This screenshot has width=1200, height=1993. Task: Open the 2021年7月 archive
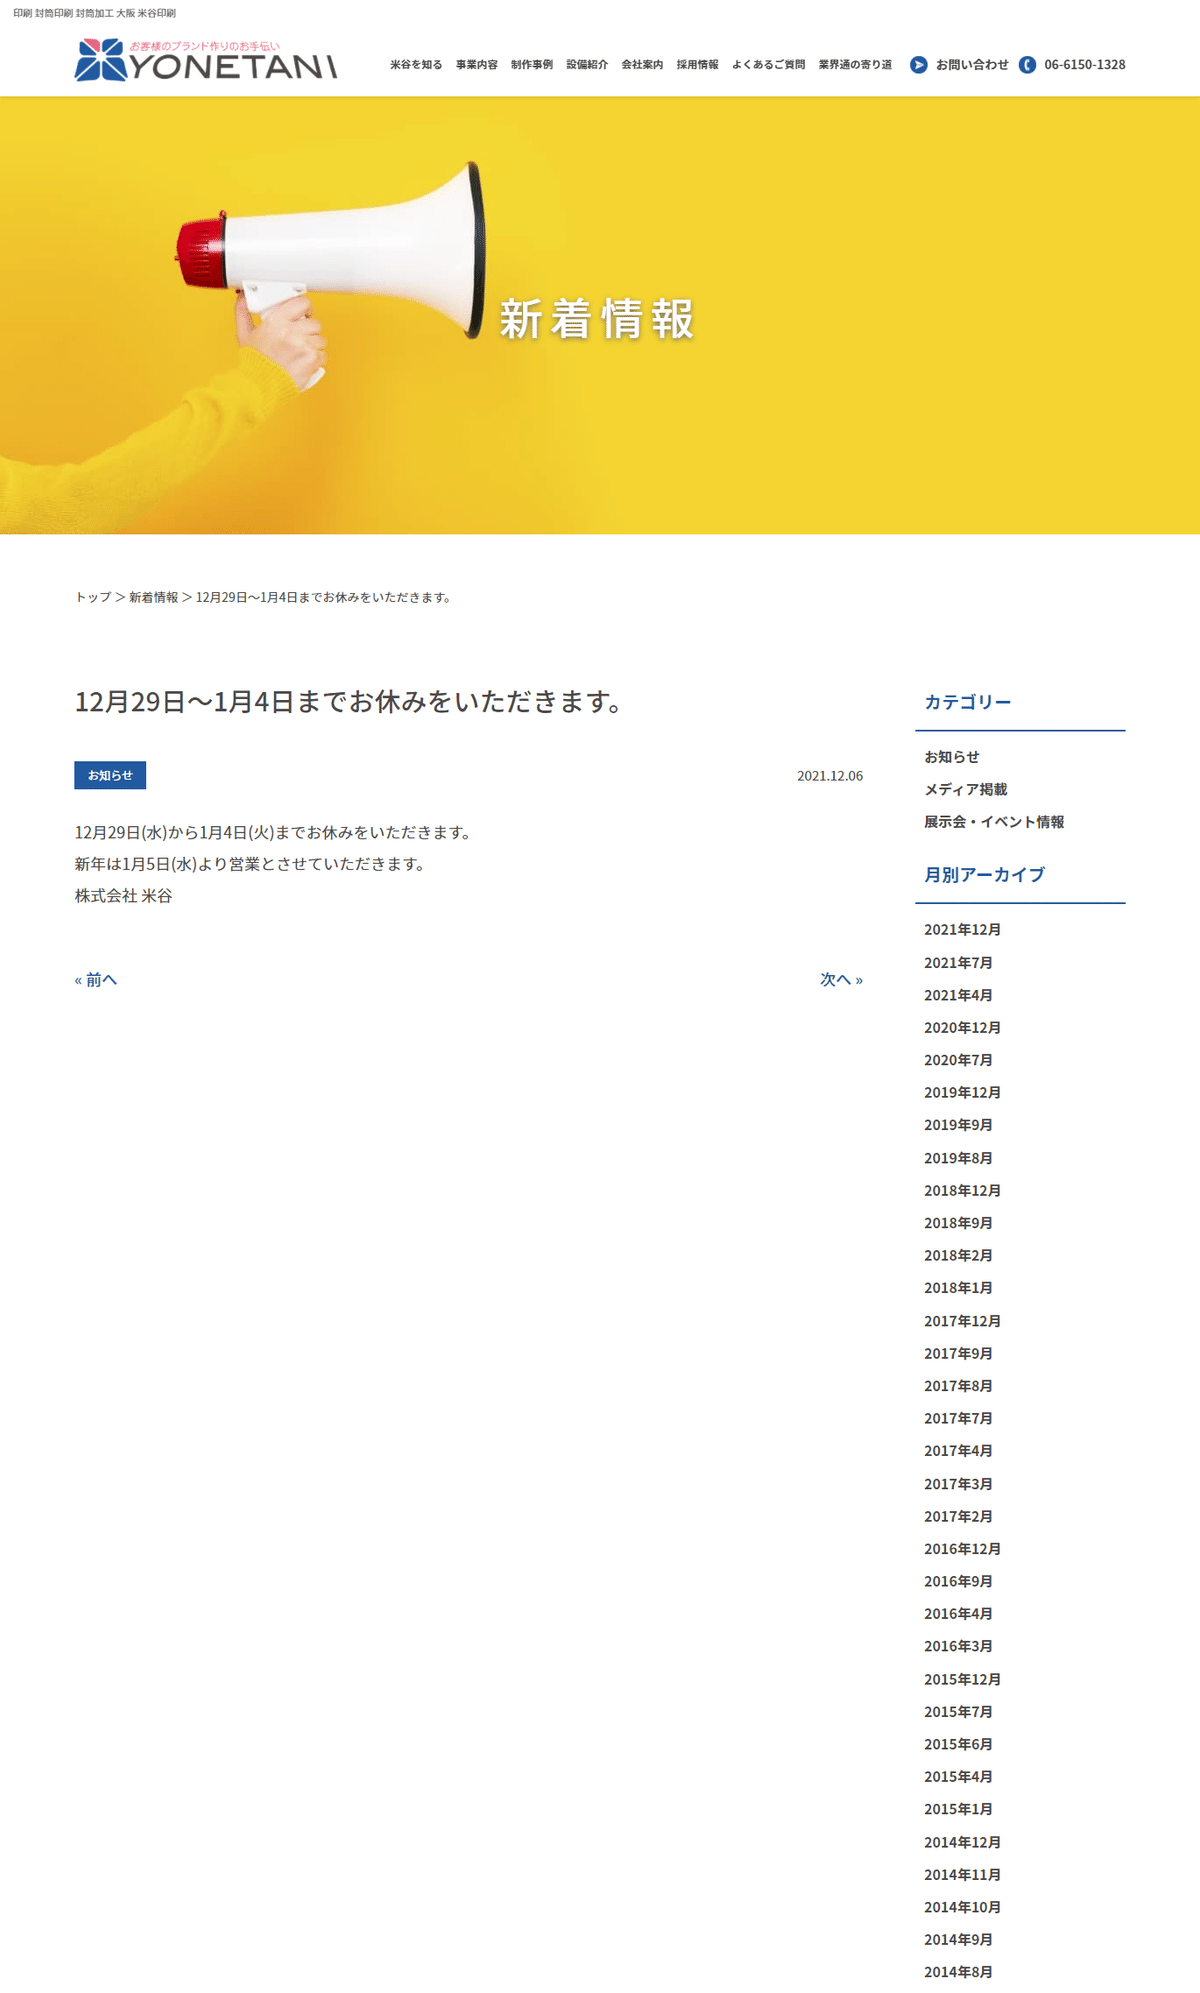(x=958, y=963)
